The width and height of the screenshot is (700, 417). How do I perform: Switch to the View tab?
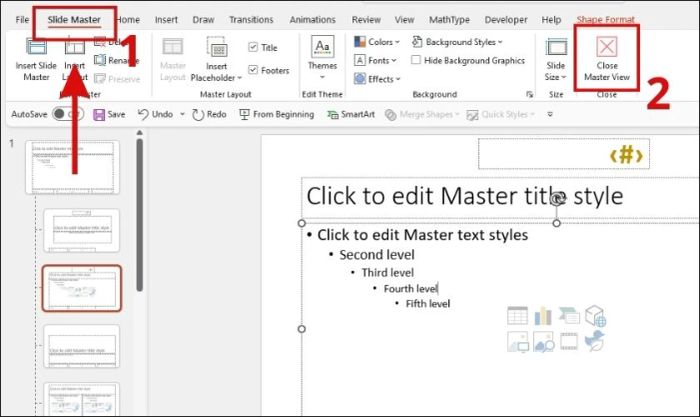pos(404,20)
